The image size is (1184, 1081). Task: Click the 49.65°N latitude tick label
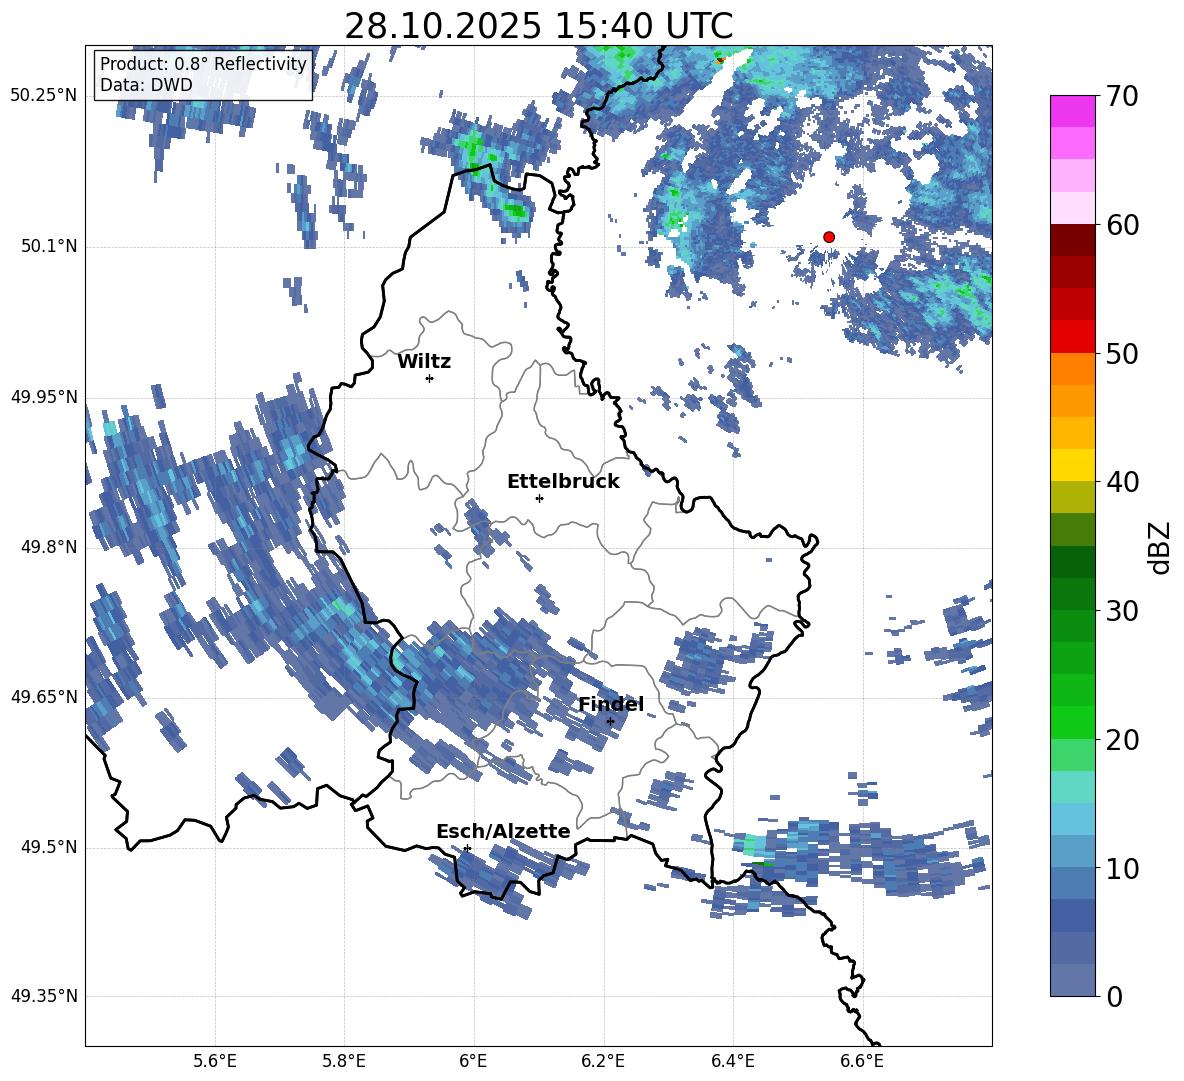point(44,696)
